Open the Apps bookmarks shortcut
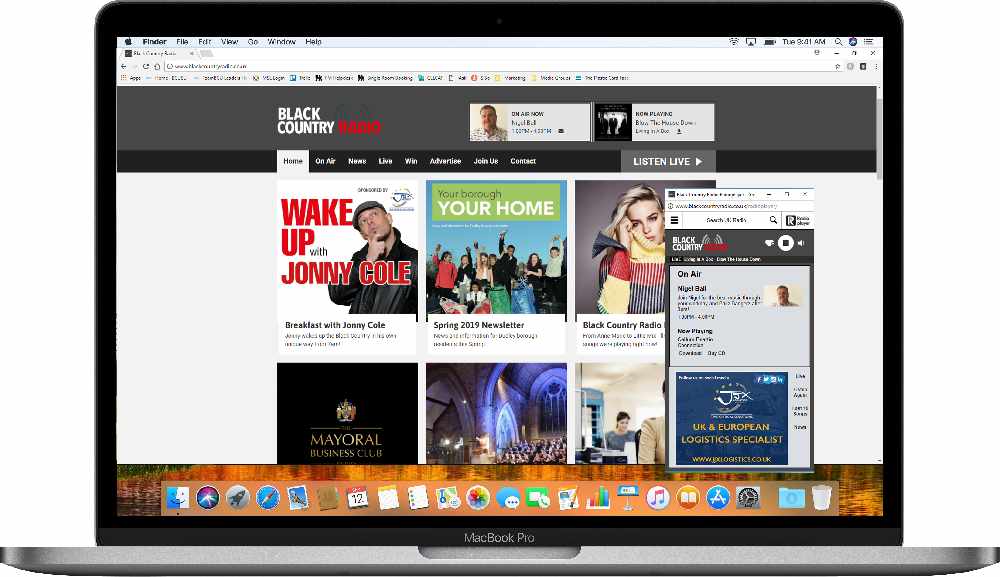Screen dimensions: 1000x577 coord(131,78)
